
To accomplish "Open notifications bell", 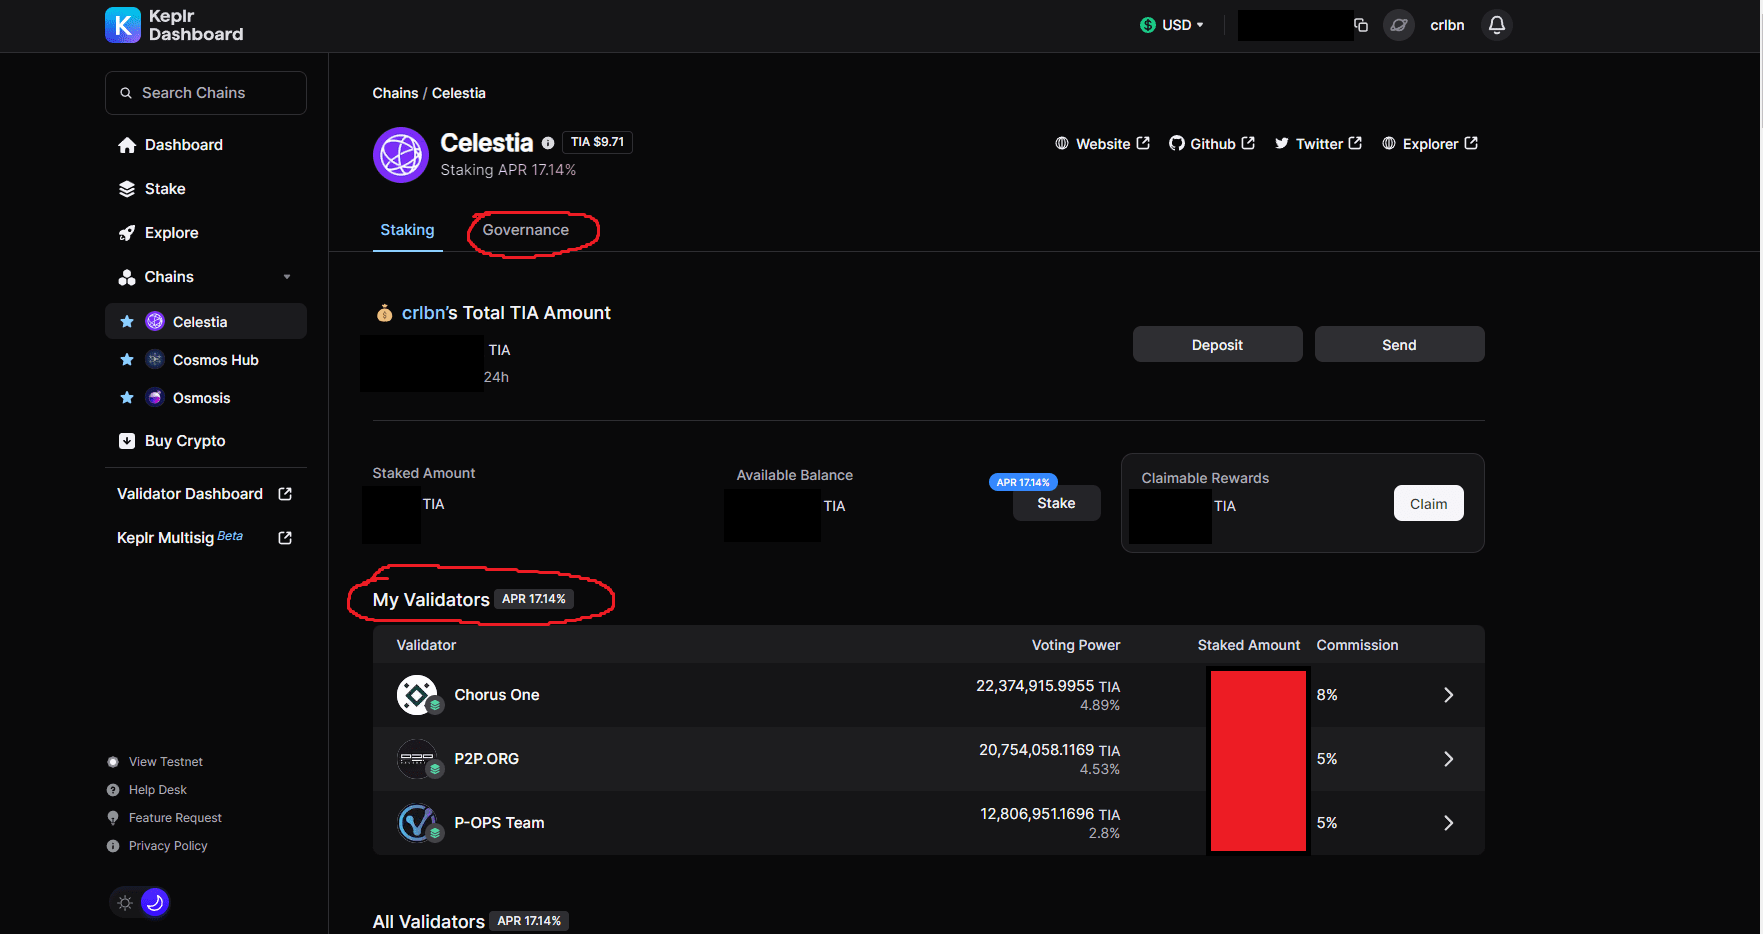I will [1497, 25].
